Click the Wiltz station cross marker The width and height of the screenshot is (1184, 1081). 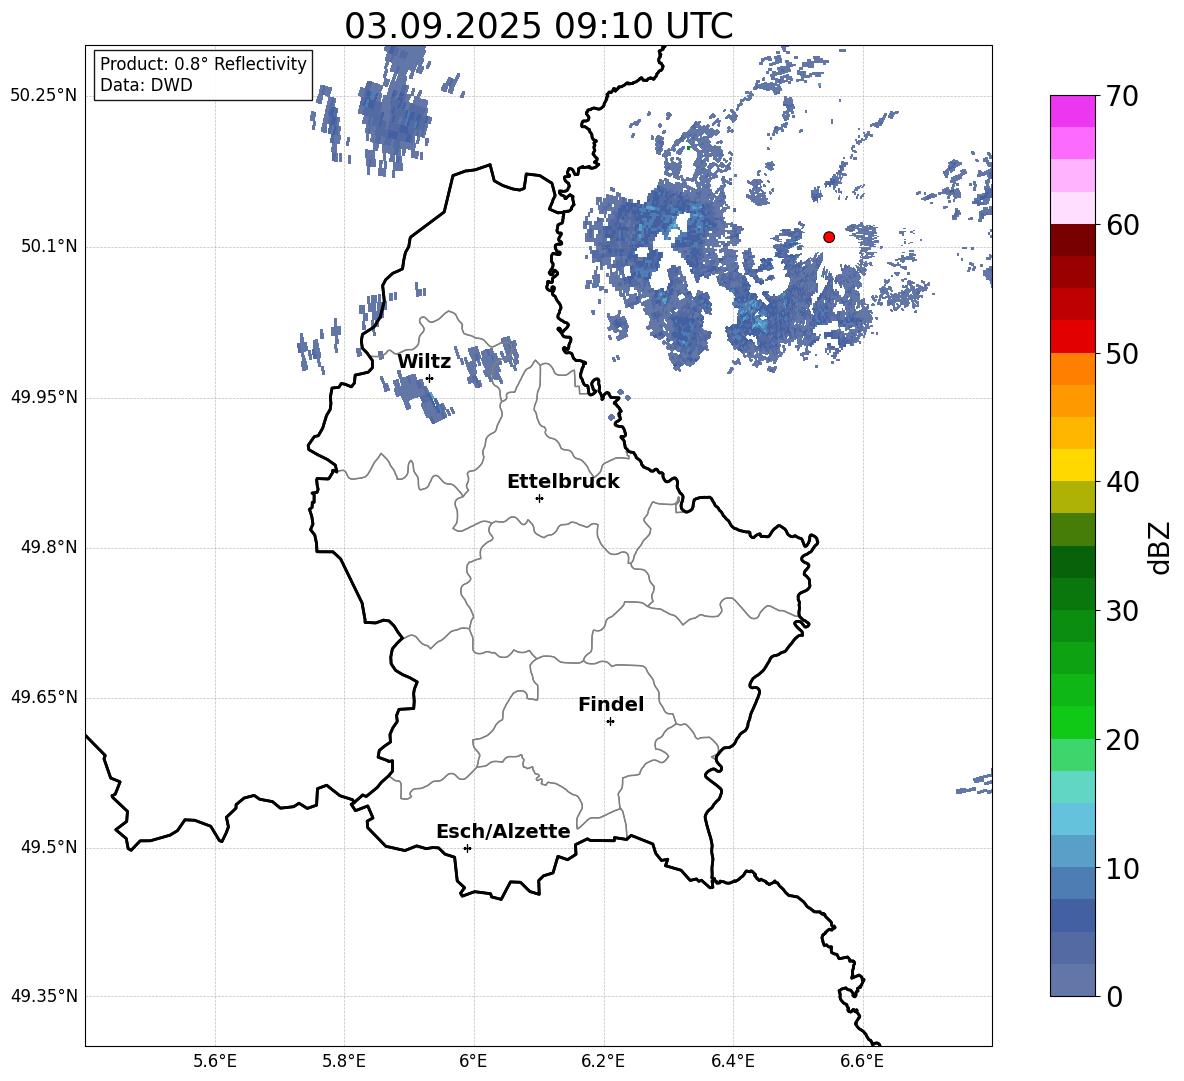pyautogui.click(x=430, y=378)
